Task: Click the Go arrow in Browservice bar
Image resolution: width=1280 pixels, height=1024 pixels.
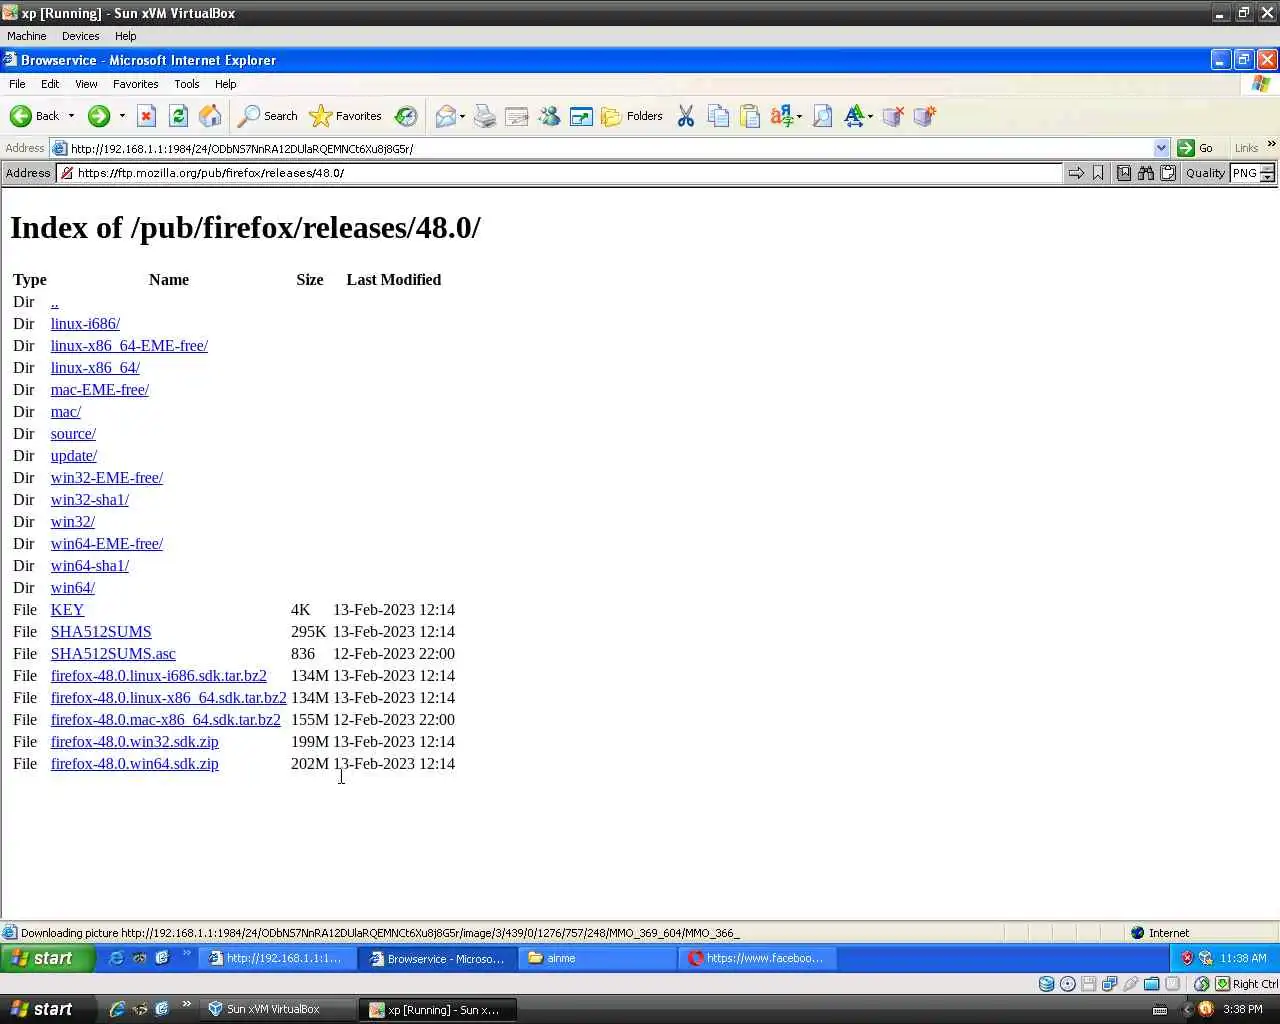Action: pyautogui.click(x=1076, y=173)
